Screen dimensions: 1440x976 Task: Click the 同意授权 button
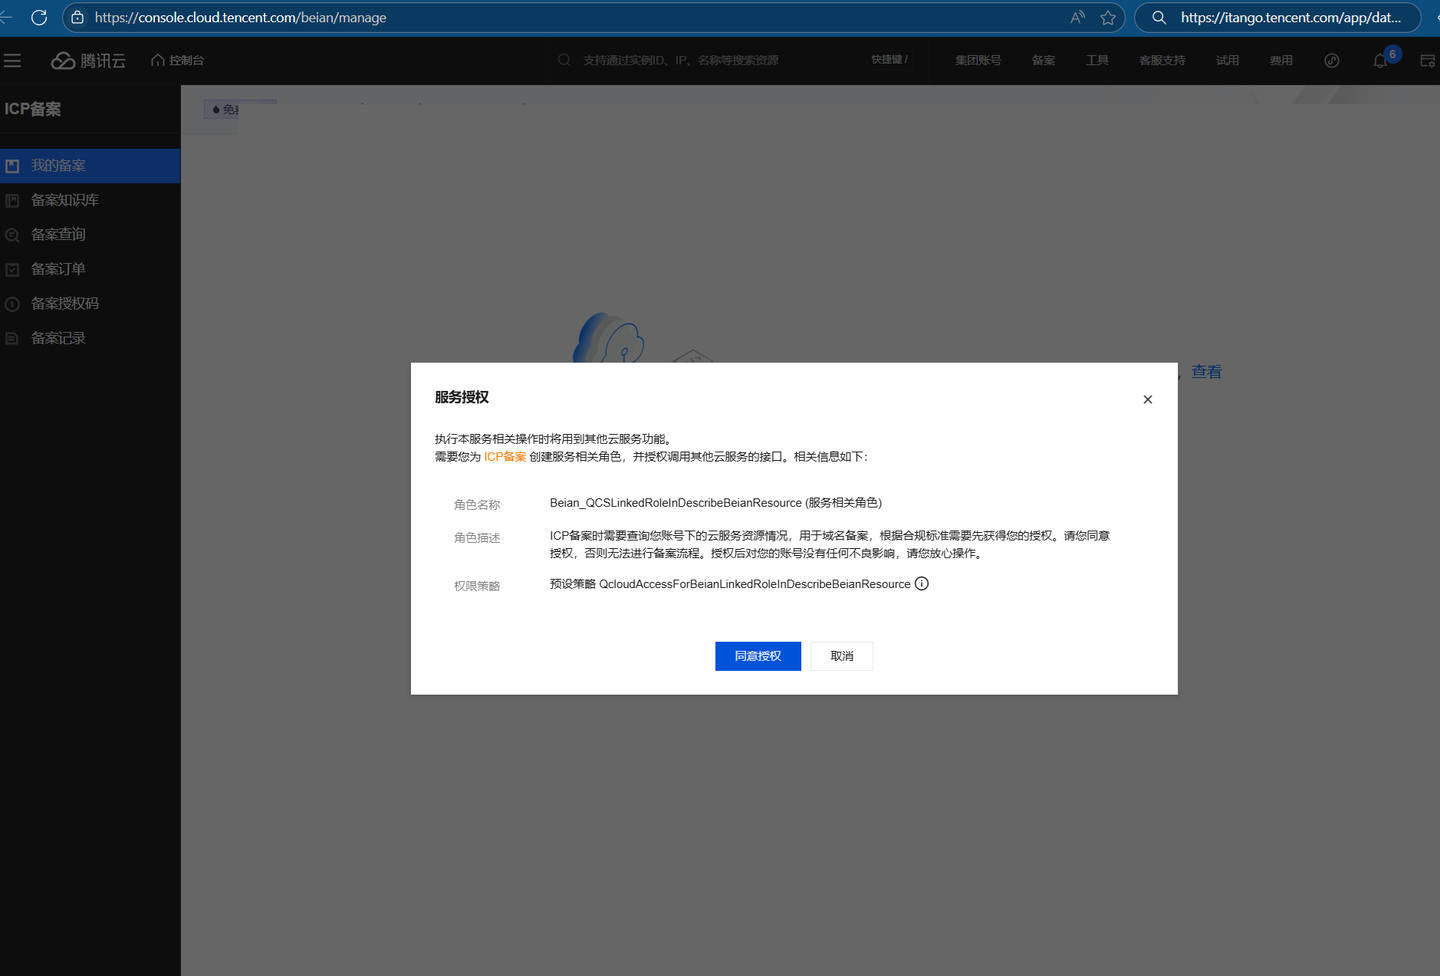tap(757, 656)
